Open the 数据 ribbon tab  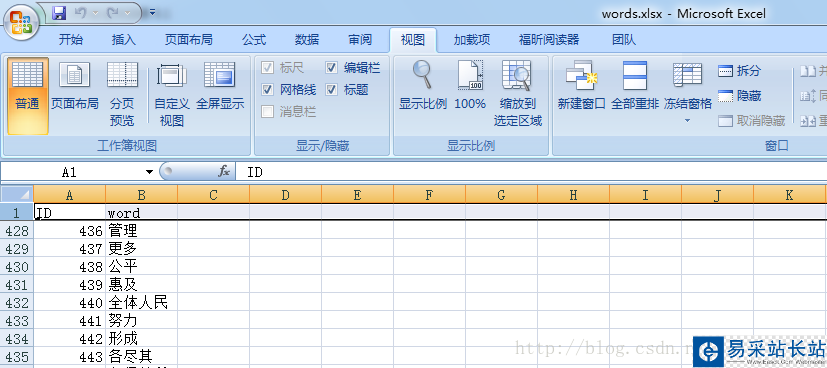point(307,40)
